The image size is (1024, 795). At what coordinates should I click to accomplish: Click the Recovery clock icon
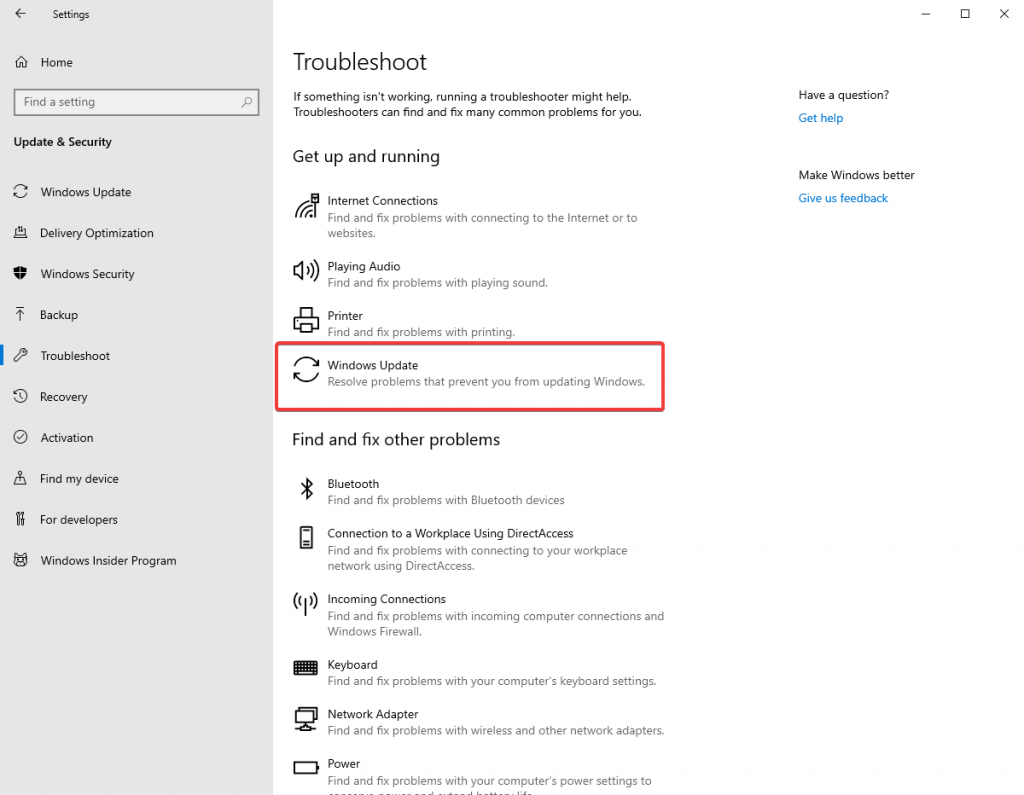tap(21, 396)
